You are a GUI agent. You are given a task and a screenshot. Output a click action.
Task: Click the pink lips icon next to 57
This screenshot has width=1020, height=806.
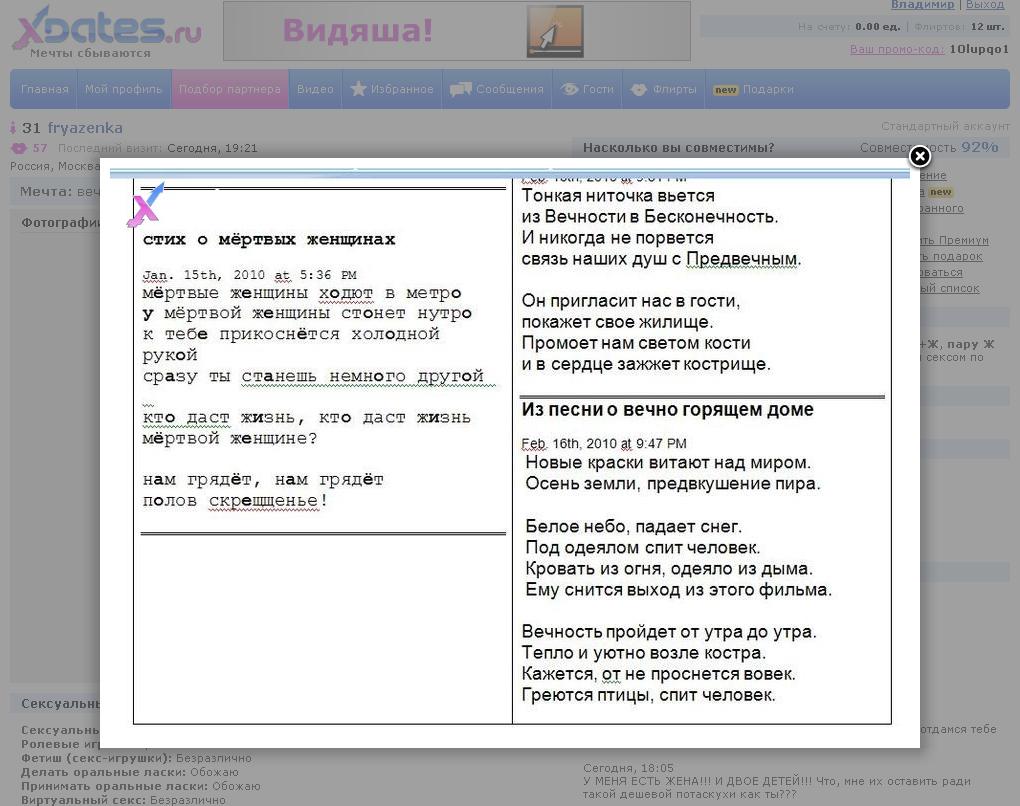[x=19, y=148]
